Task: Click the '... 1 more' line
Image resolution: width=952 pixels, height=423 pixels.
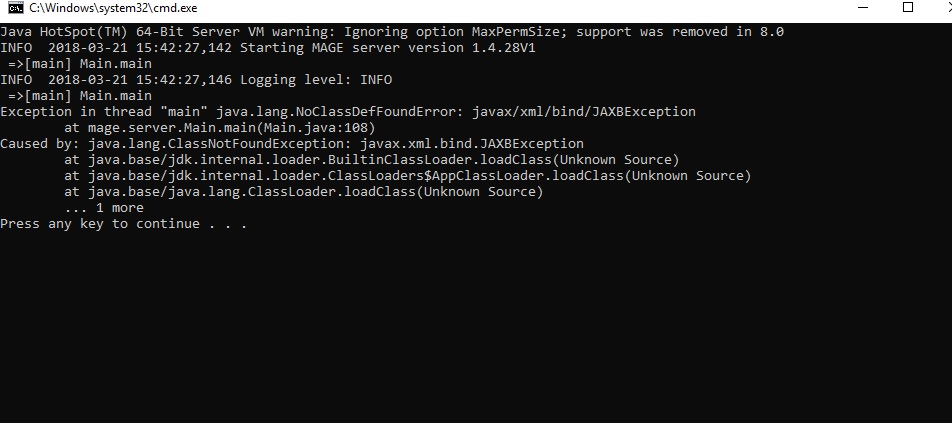Action: click(x=103, y=208)
